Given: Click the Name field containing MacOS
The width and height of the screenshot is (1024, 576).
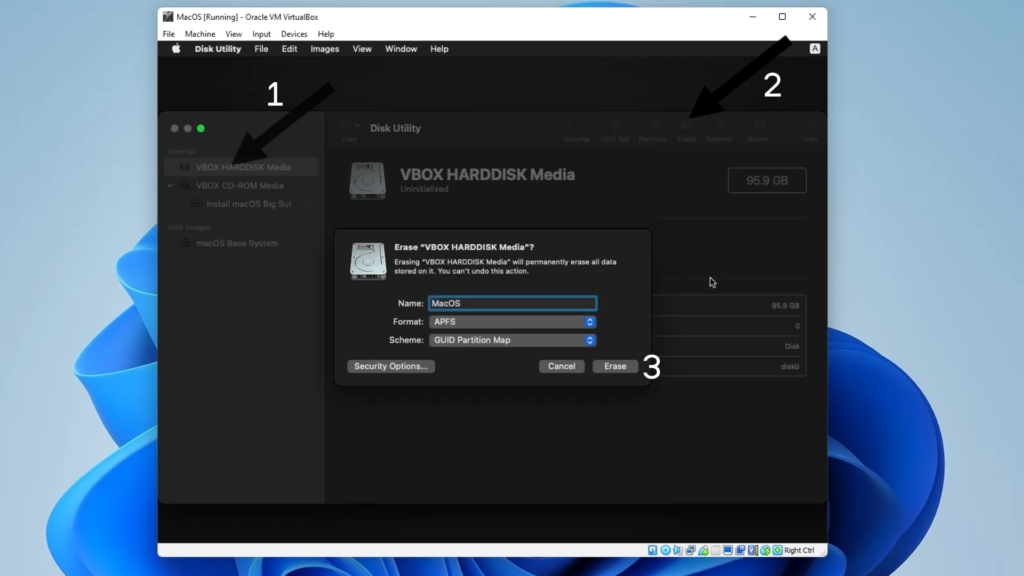Looking at the screenshot, I should pos(513,304).
